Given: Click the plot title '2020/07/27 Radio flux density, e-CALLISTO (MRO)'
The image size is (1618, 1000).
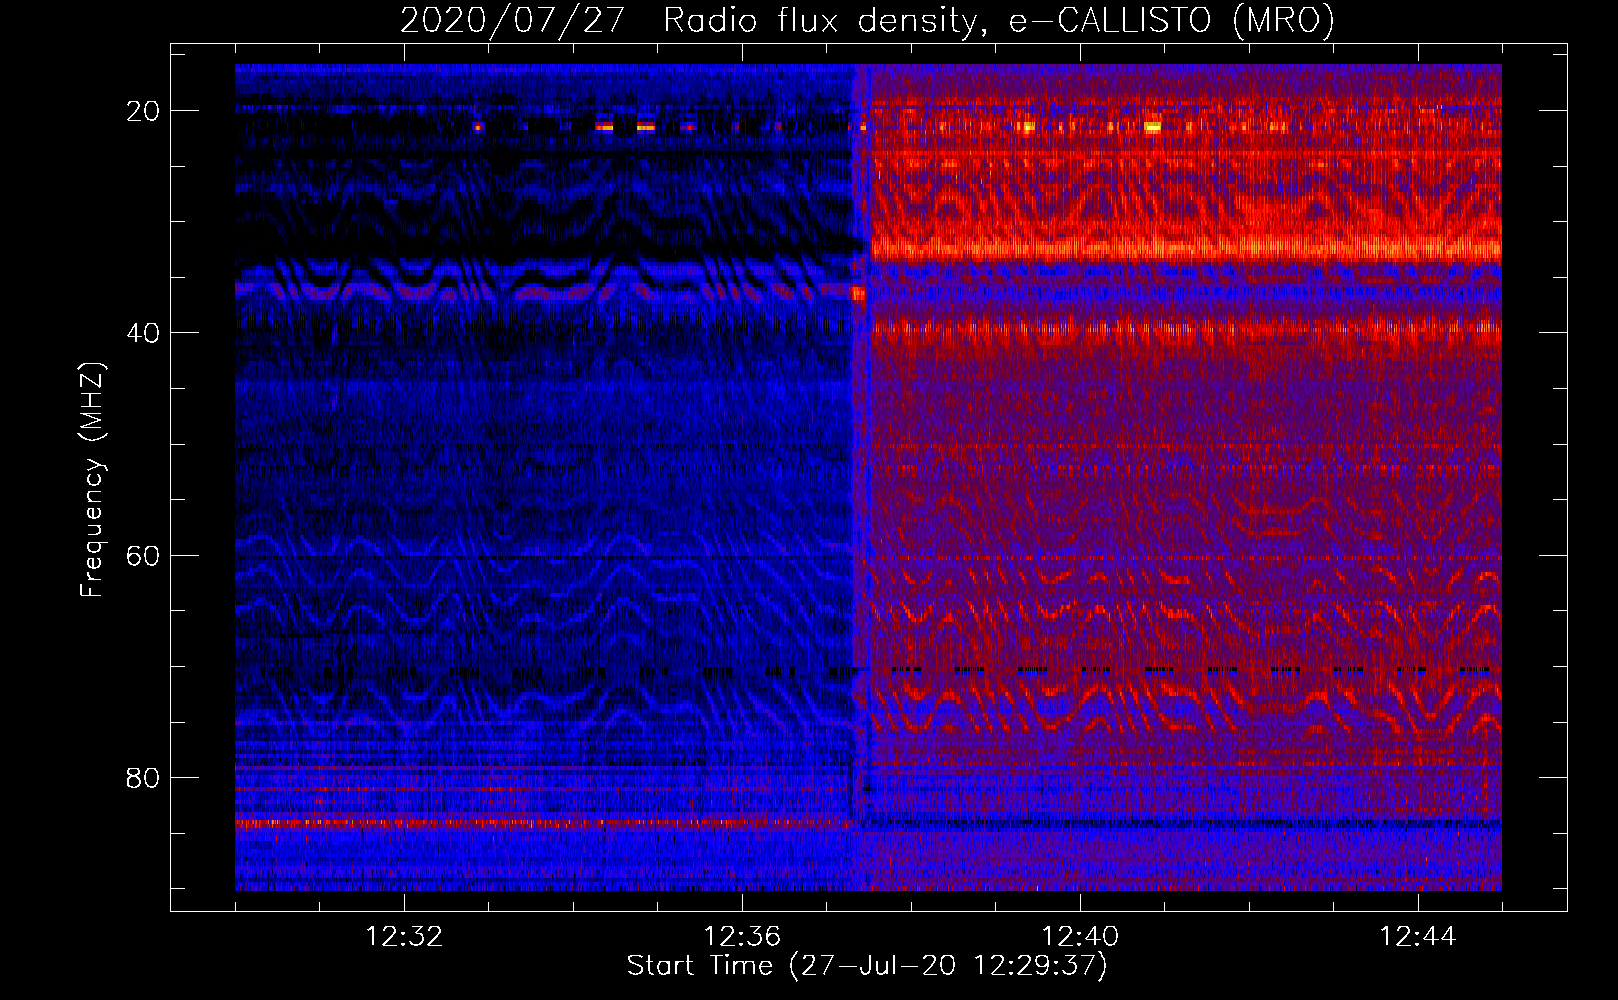Looking at the screenshot, I should 867,21.
